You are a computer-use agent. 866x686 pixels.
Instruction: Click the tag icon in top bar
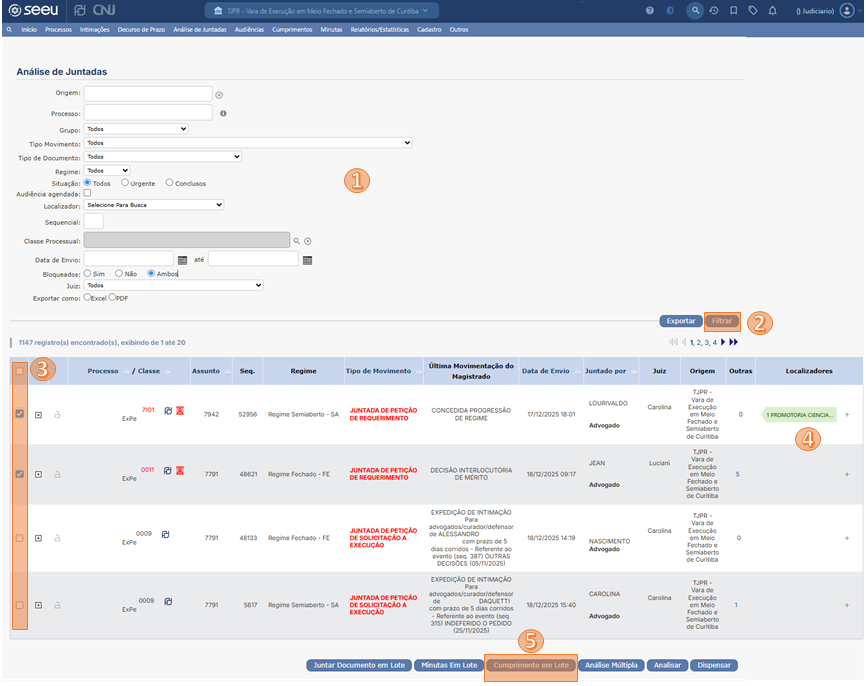point(752,10)
